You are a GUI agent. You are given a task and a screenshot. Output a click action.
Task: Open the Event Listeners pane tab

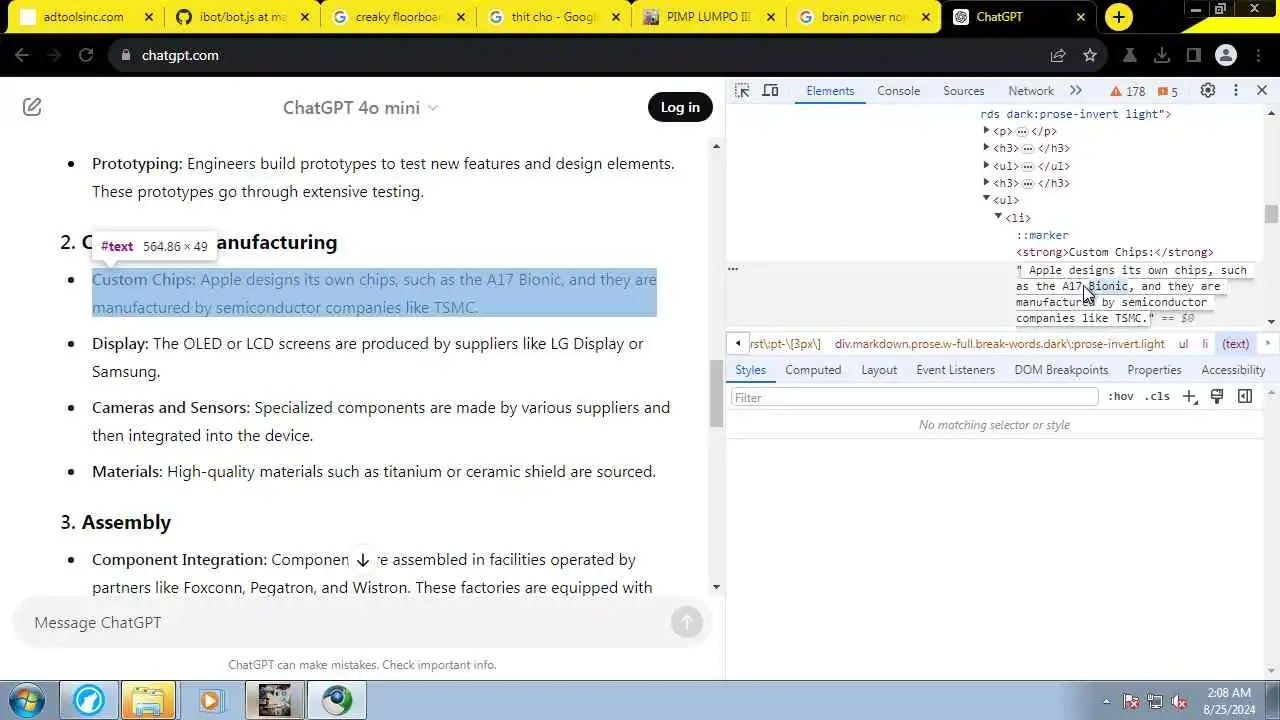[956, 370]
